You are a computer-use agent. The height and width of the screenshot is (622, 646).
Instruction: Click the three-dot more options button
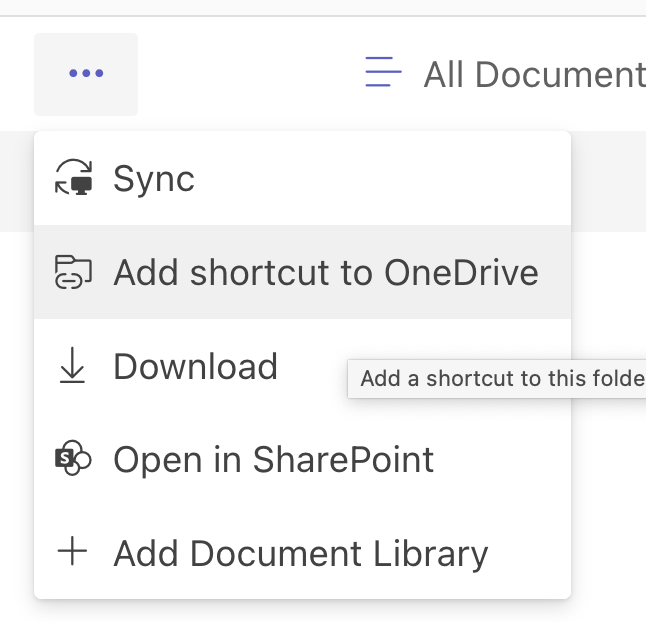[x=86, y=74]
